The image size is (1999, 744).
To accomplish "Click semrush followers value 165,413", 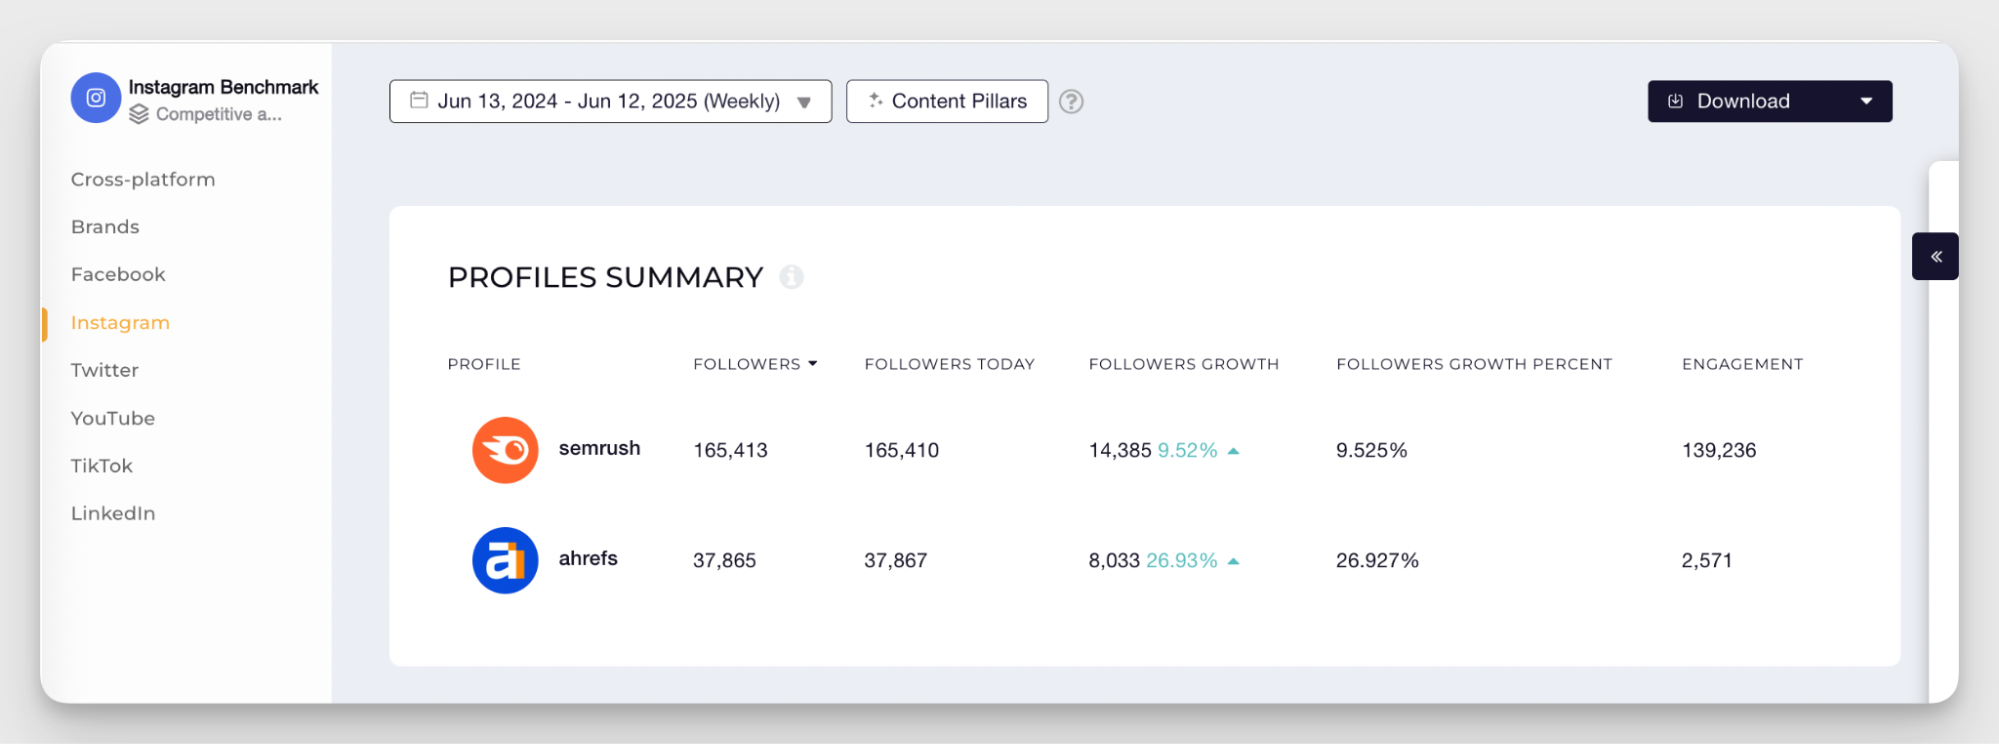I will [x=731, y=450].
